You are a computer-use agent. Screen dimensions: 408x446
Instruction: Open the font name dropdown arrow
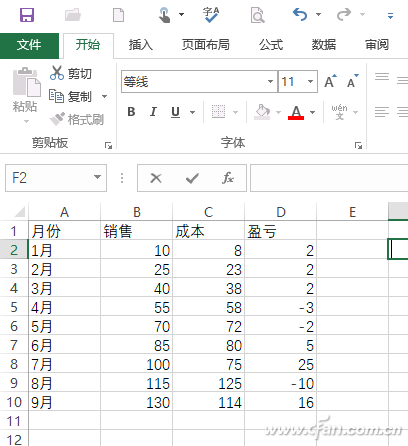point(271,81)
